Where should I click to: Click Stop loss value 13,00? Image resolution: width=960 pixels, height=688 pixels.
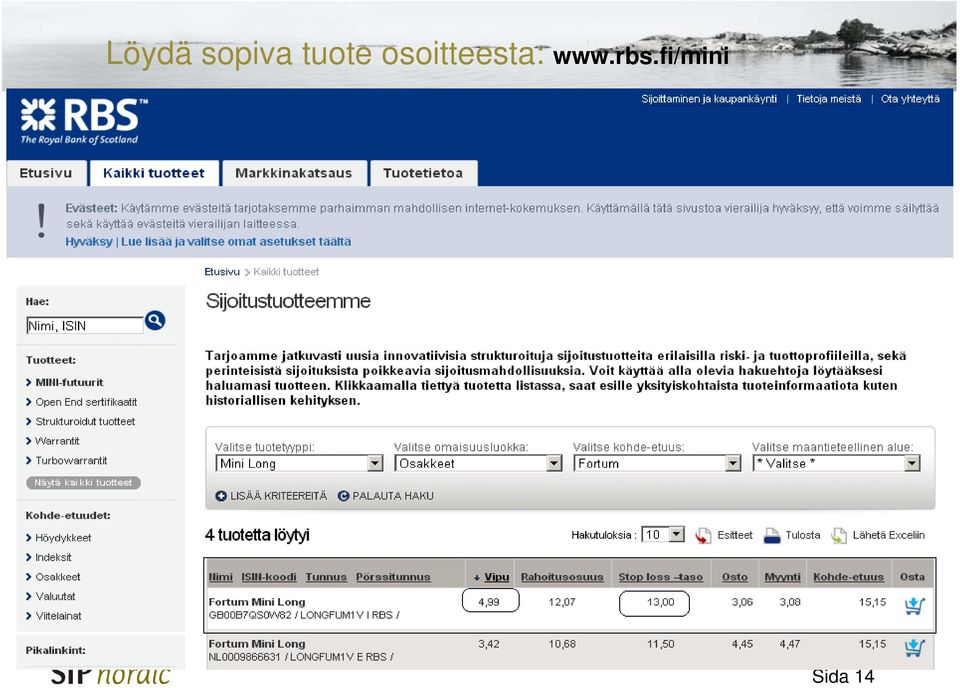pyautogui.click(x=661, y=602)
